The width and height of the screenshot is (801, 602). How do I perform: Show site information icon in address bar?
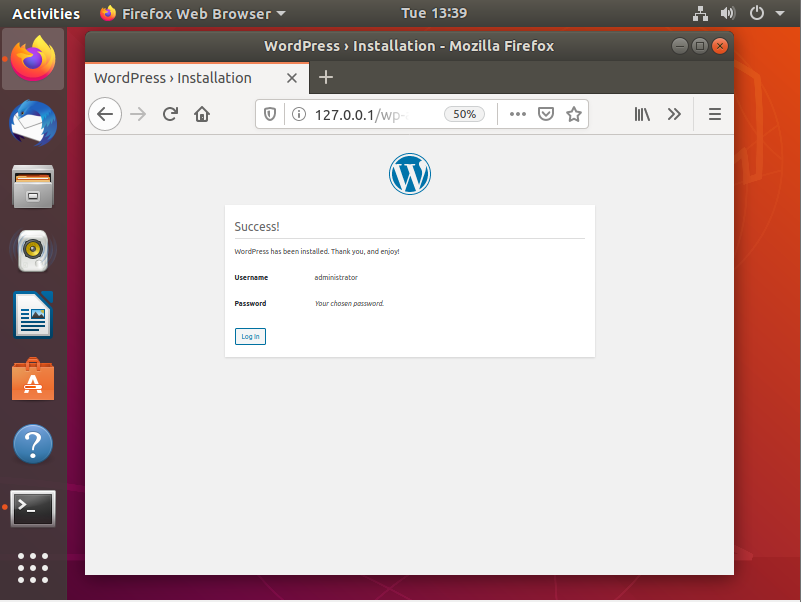point(299,114)
